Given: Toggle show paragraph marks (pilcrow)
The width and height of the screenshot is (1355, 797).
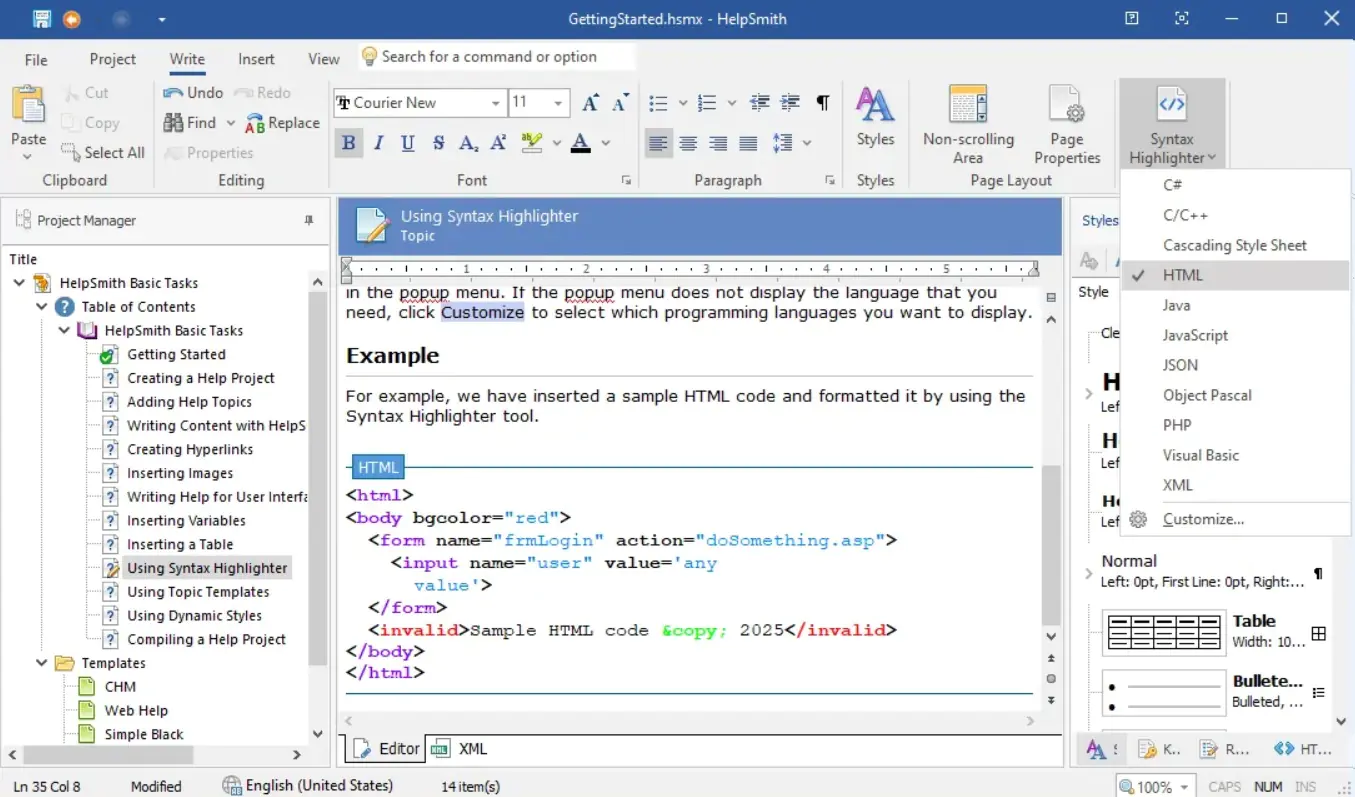Looking at the screenshot, I should click(822, 102).
